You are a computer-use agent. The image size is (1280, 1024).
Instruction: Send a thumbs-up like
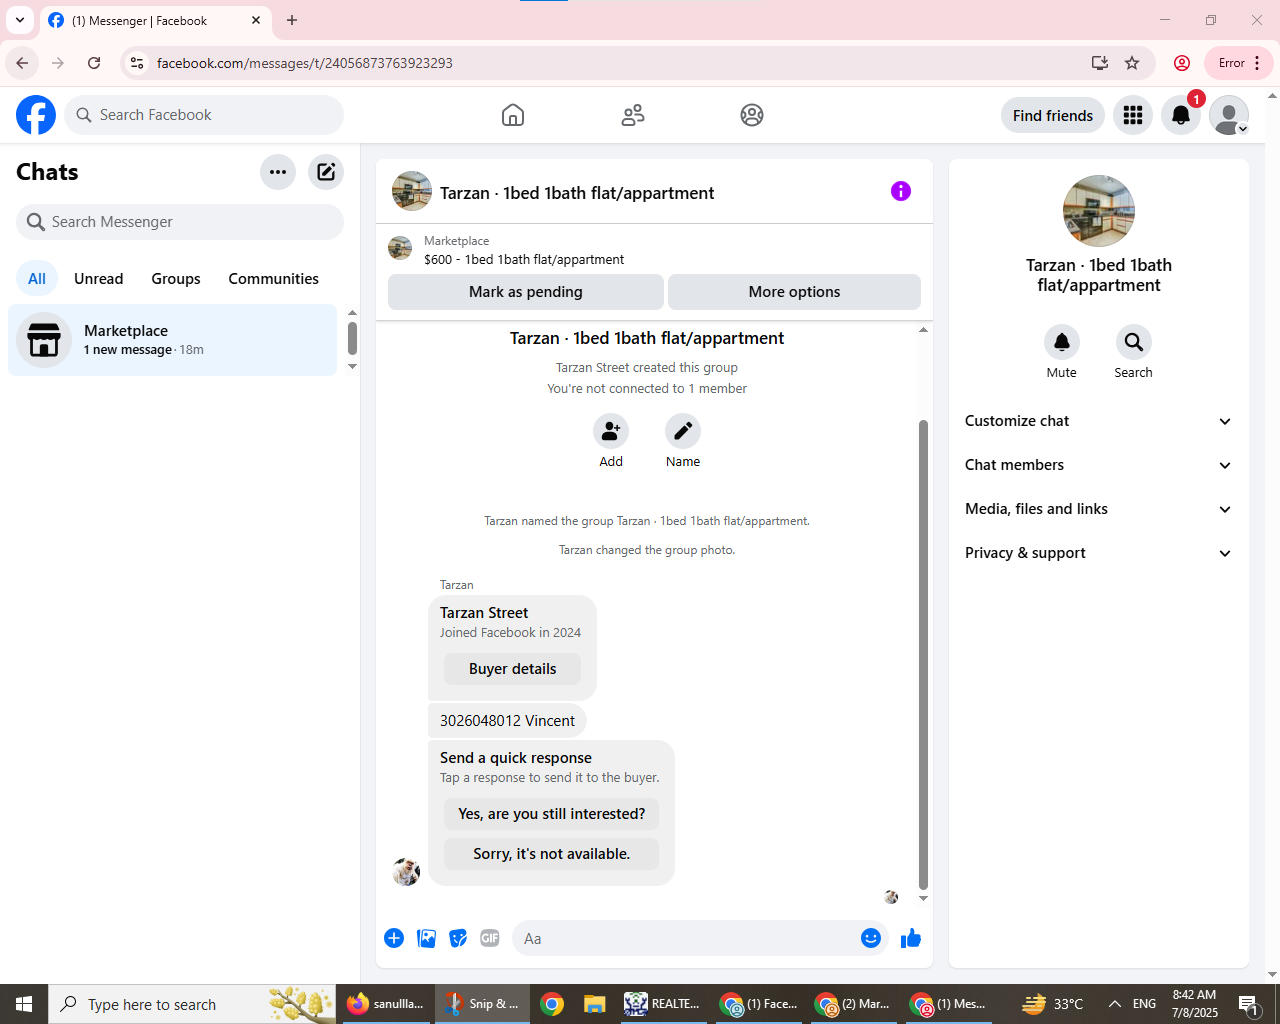tap(911, 938)
